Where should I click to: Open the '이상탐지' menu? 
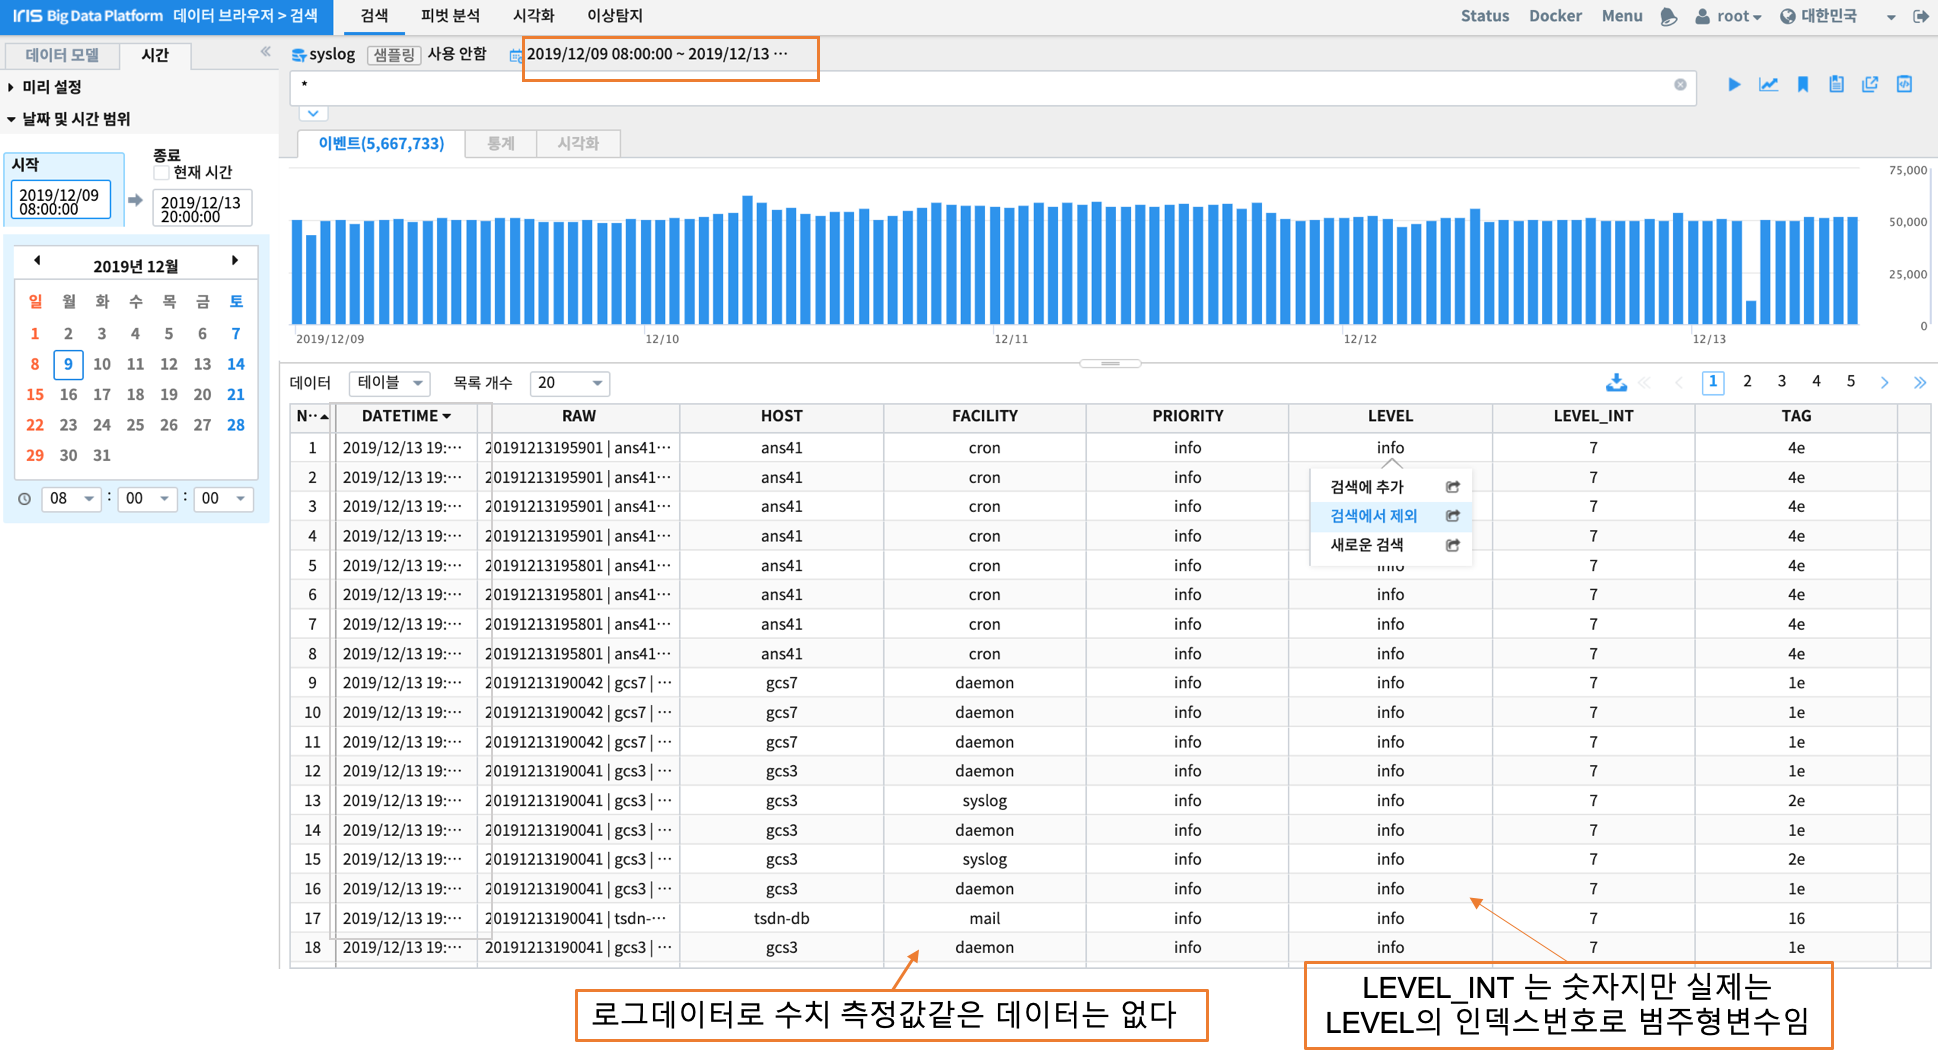[x=614, y=16]
